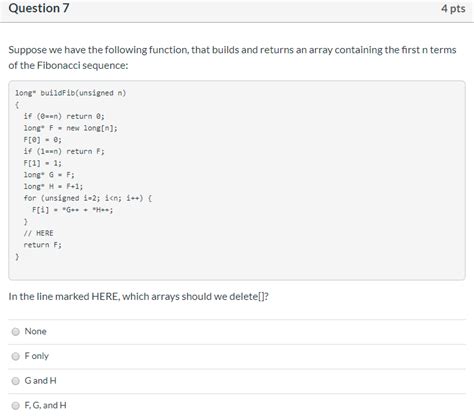The width and height of the screenshot is (474, 420).
Task: Choose the 'F only' radio option
Action: 15,356
